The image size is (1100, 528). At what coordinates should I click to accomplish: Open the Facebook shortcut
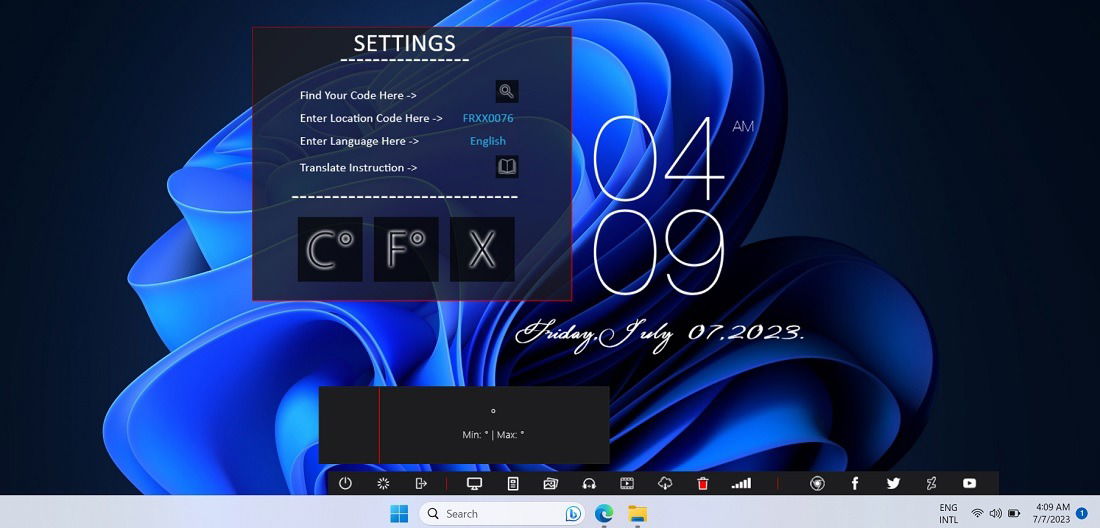(854, 483)
